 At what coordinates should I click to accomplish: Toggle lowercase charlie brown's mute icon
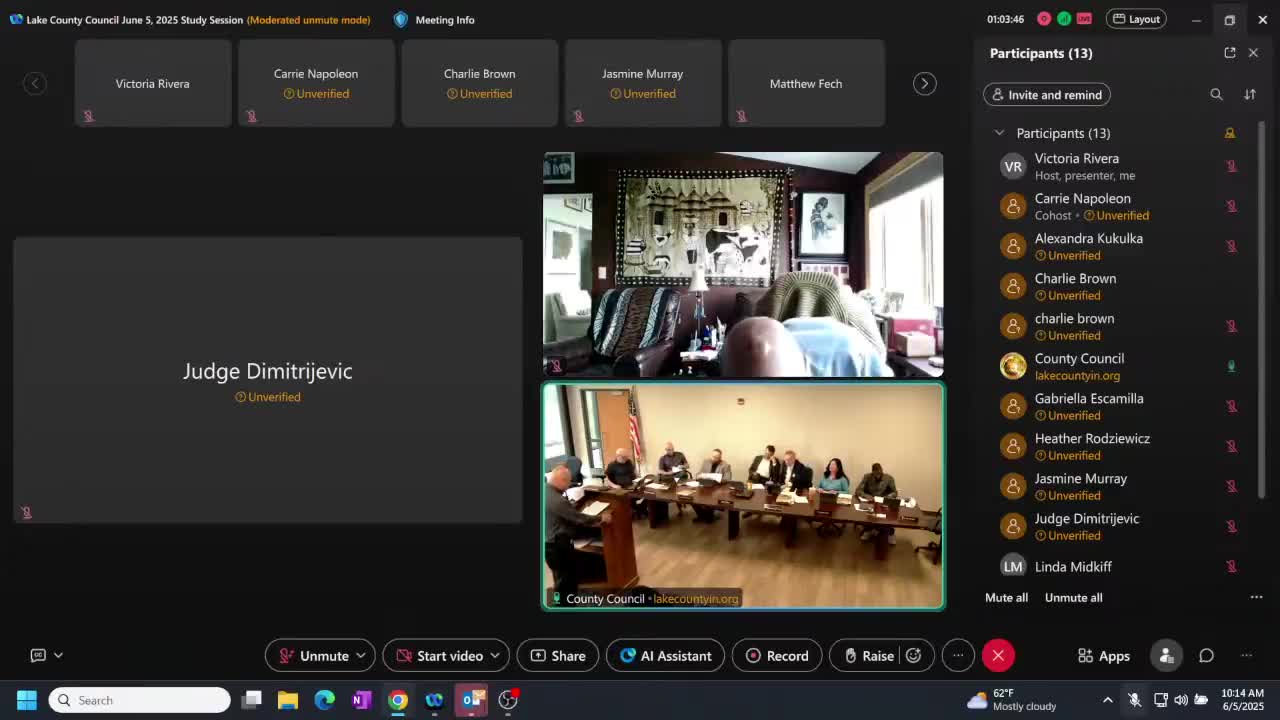1231,326
